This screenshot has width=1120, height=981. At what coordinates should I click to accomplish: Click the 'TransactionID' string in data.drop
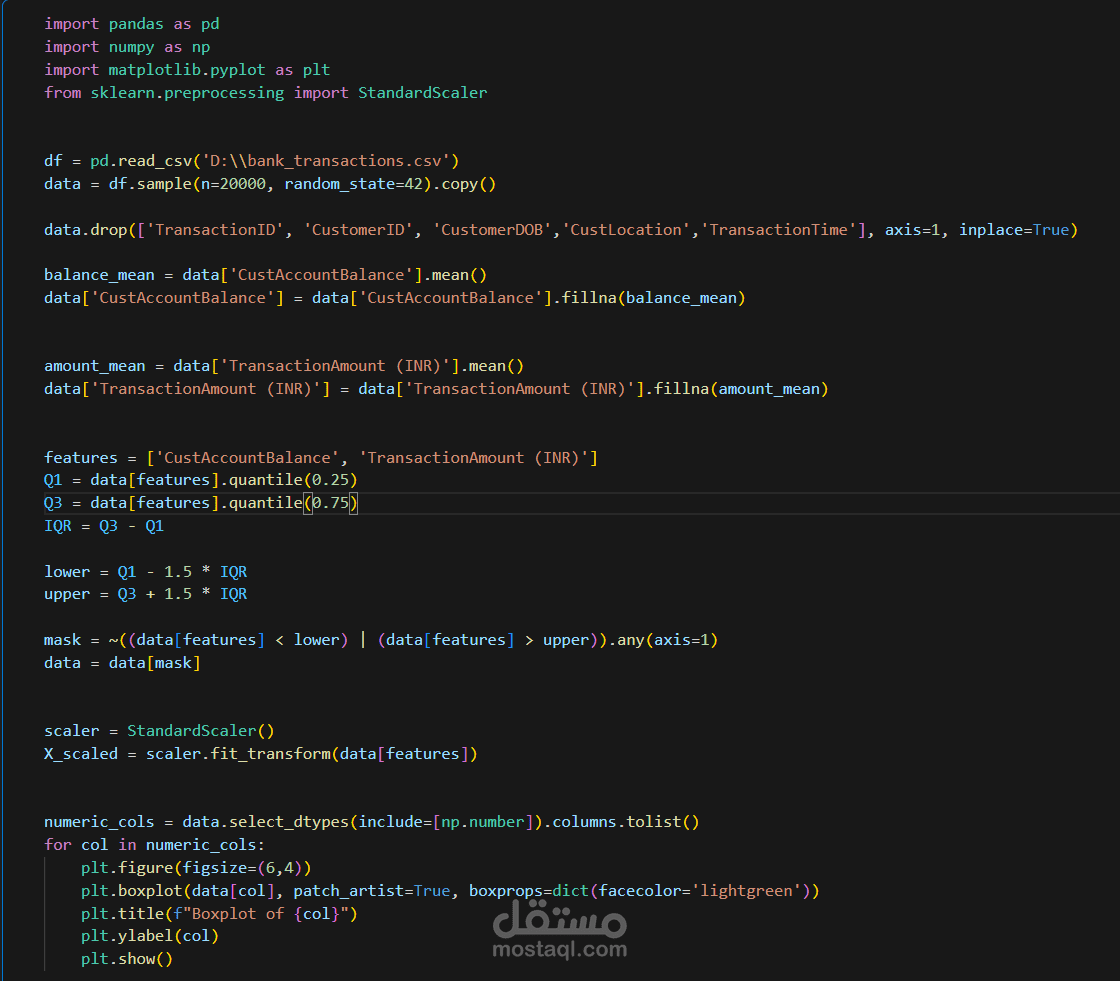[216, 229]
